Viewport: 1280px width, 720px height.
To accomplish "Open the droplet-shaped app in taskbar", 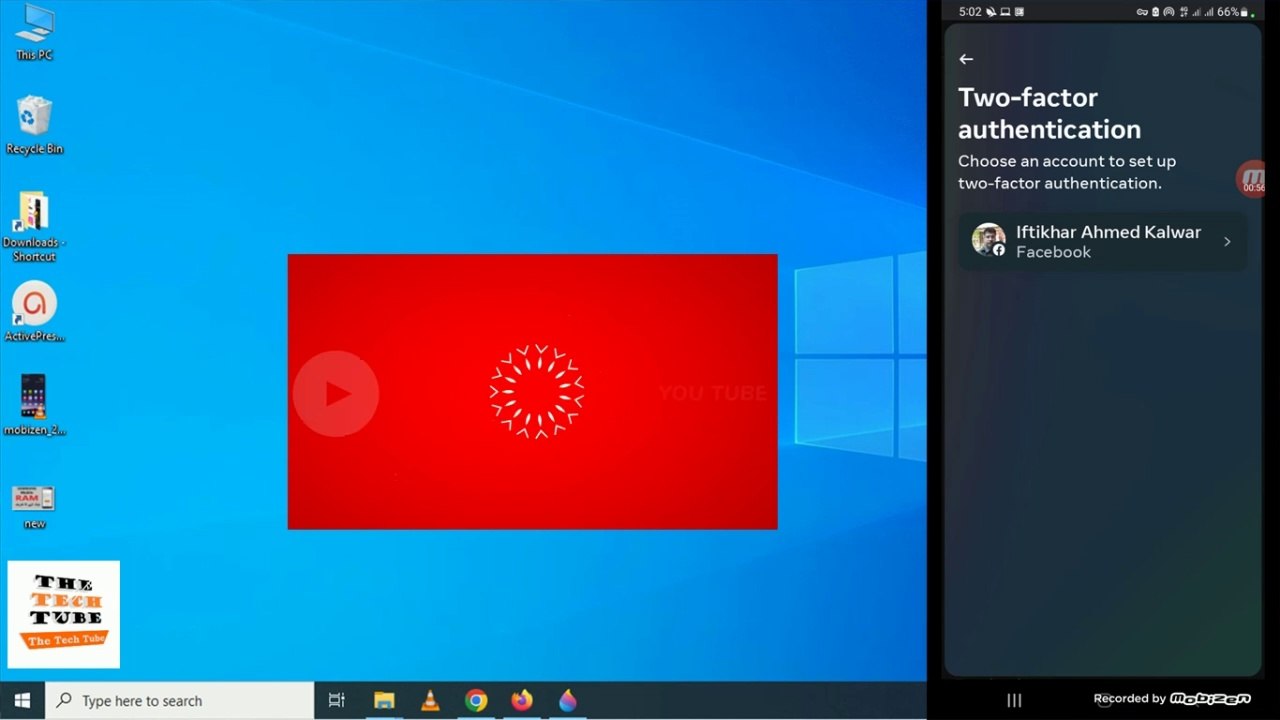I will point(568,701).
